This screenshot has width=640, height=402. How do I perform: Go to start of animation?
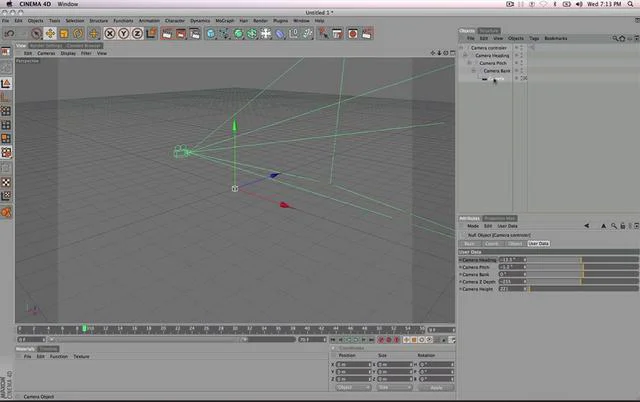pos(333,340)
